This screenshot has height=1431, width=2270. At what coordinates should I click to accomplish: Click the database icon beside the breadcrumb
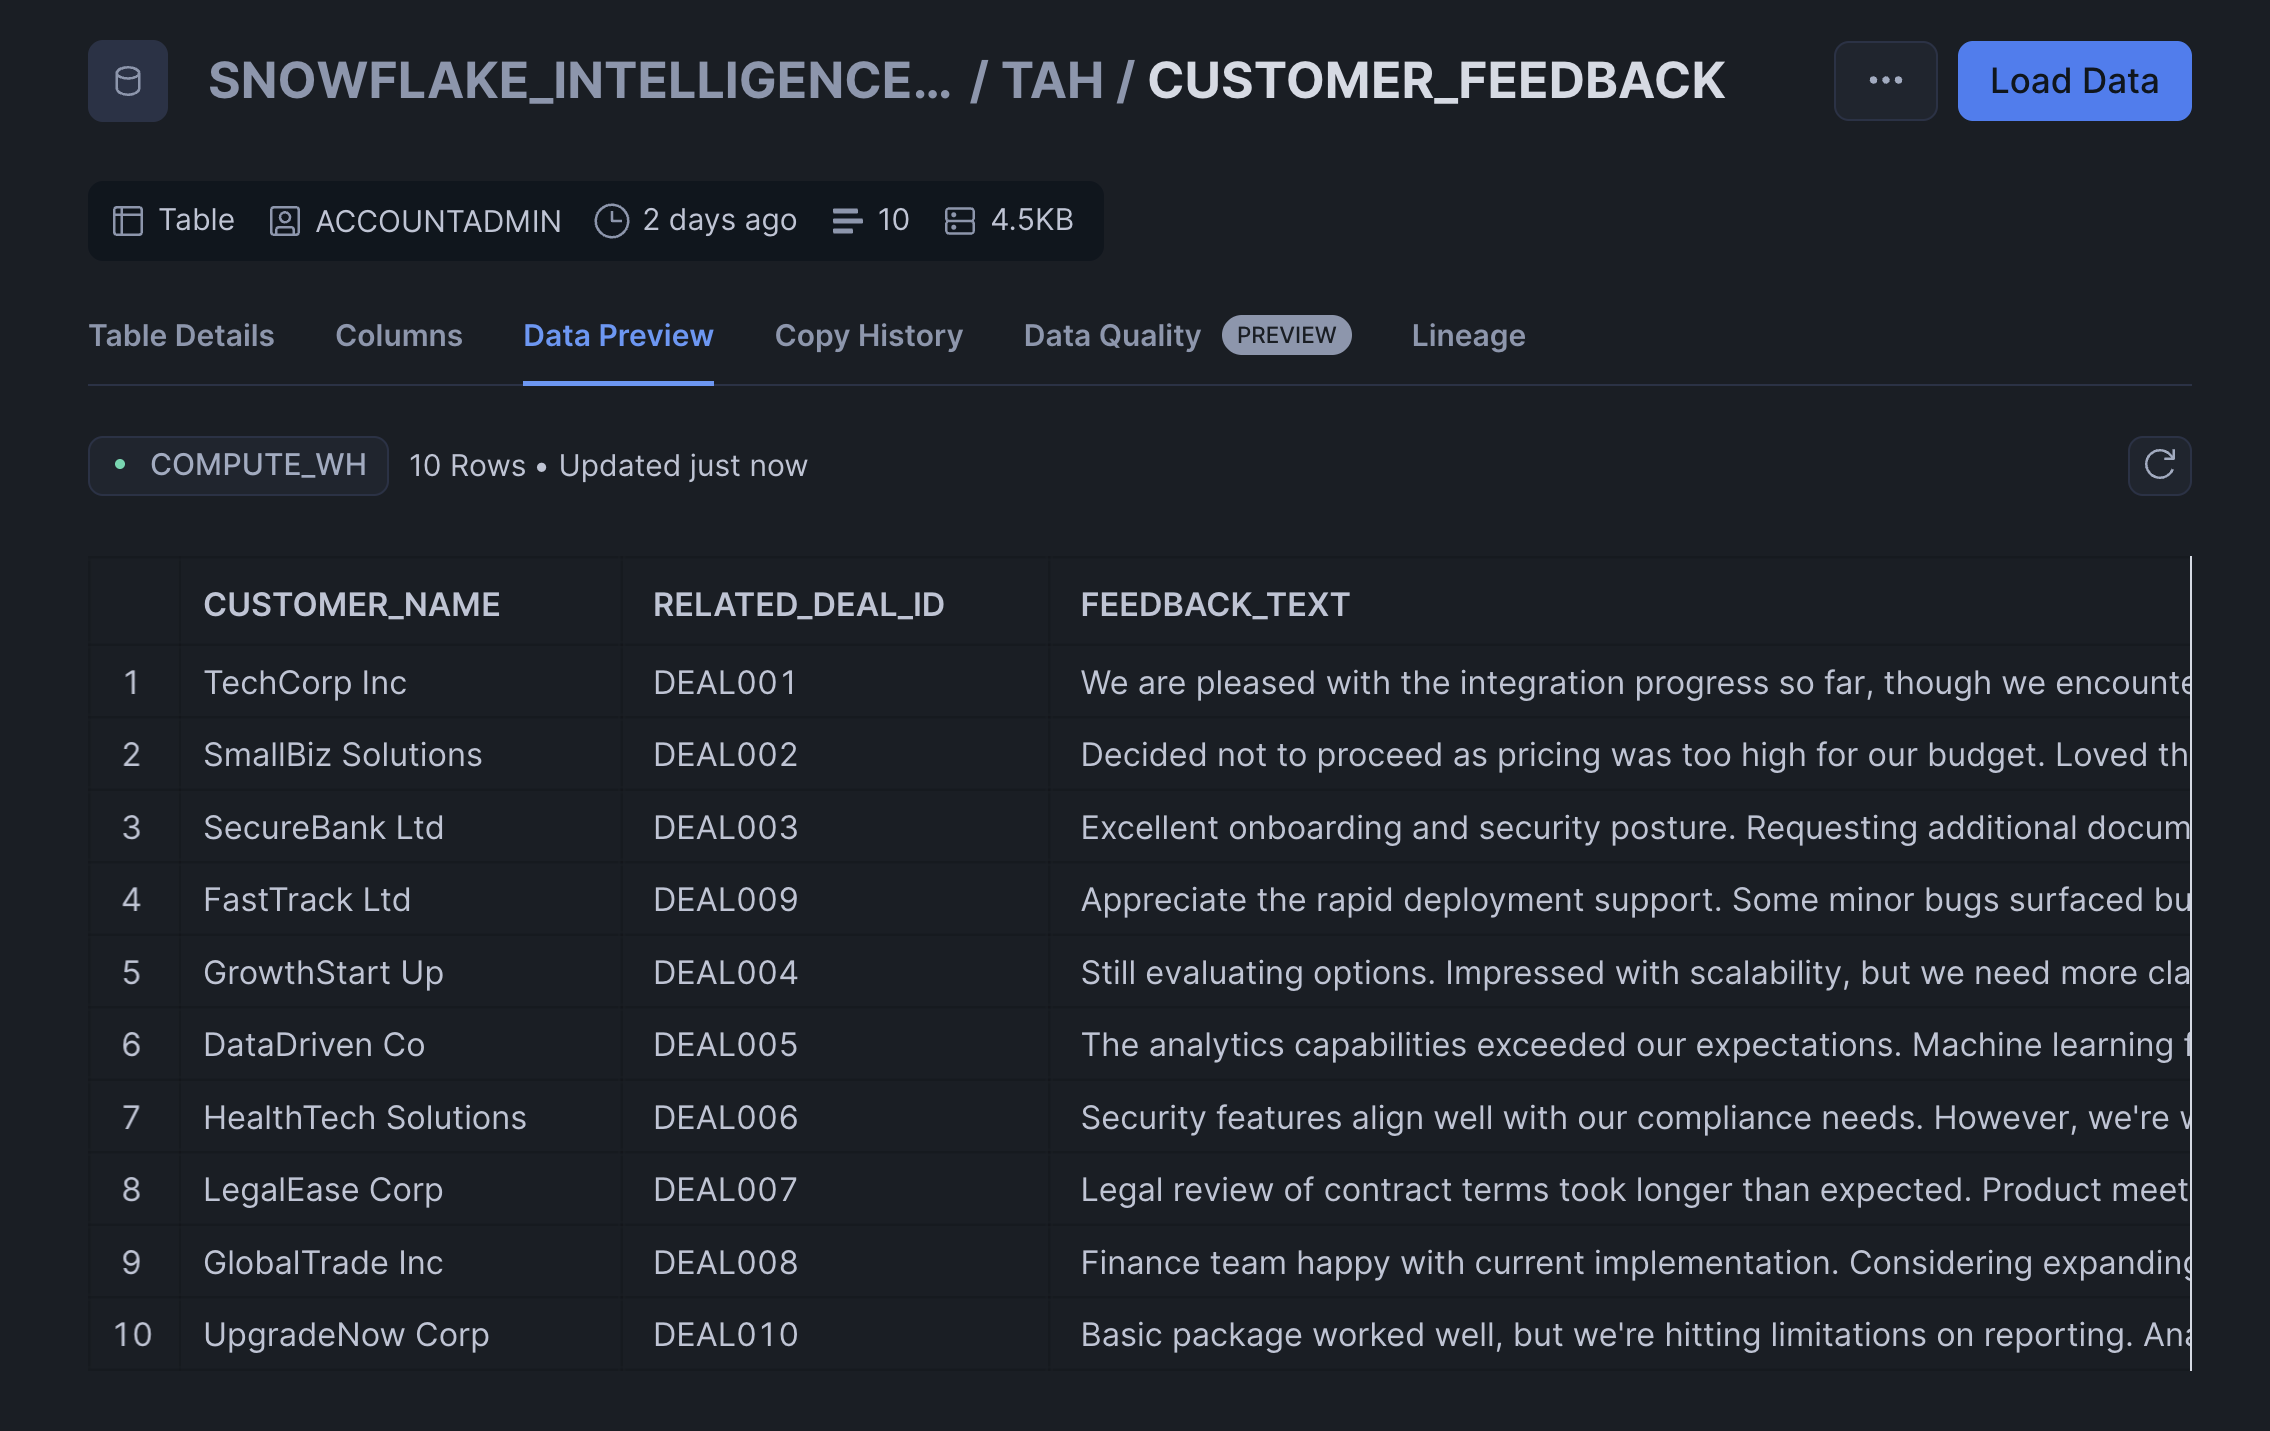tap(128, 81)
